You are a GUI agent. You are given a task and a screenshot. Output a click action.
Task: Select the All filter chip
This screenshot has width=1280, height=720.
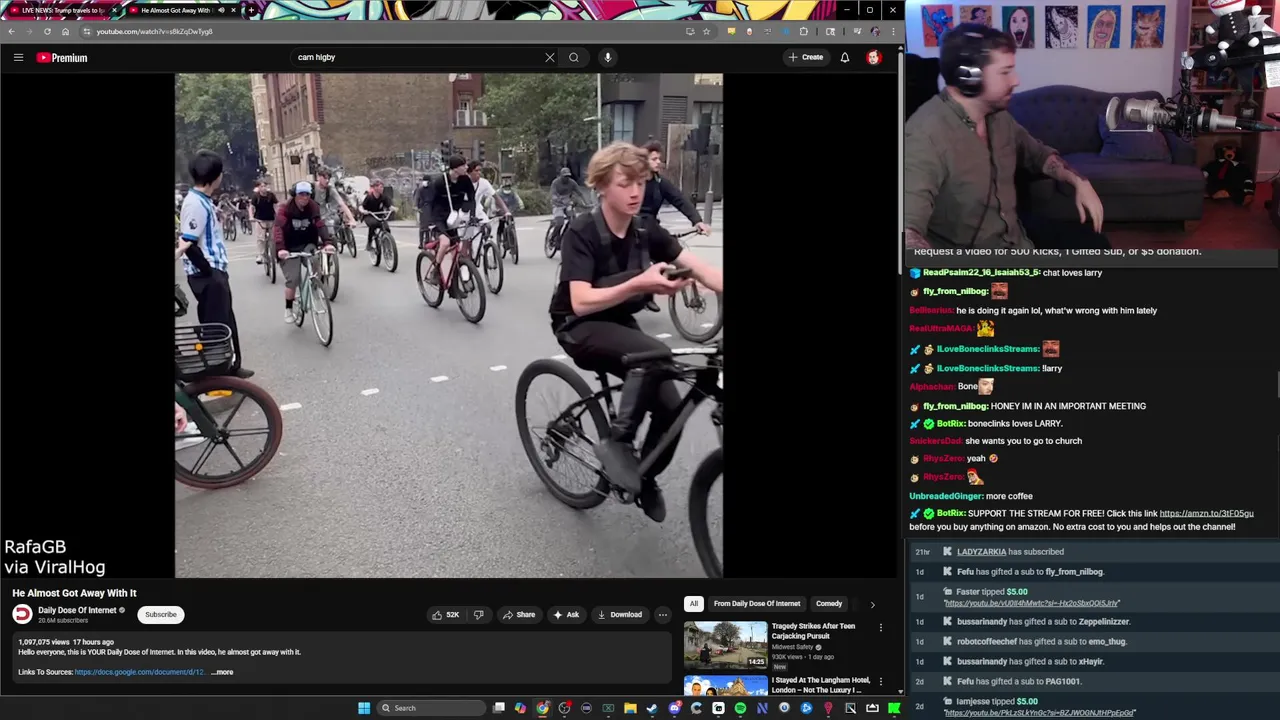coord(693,604)
